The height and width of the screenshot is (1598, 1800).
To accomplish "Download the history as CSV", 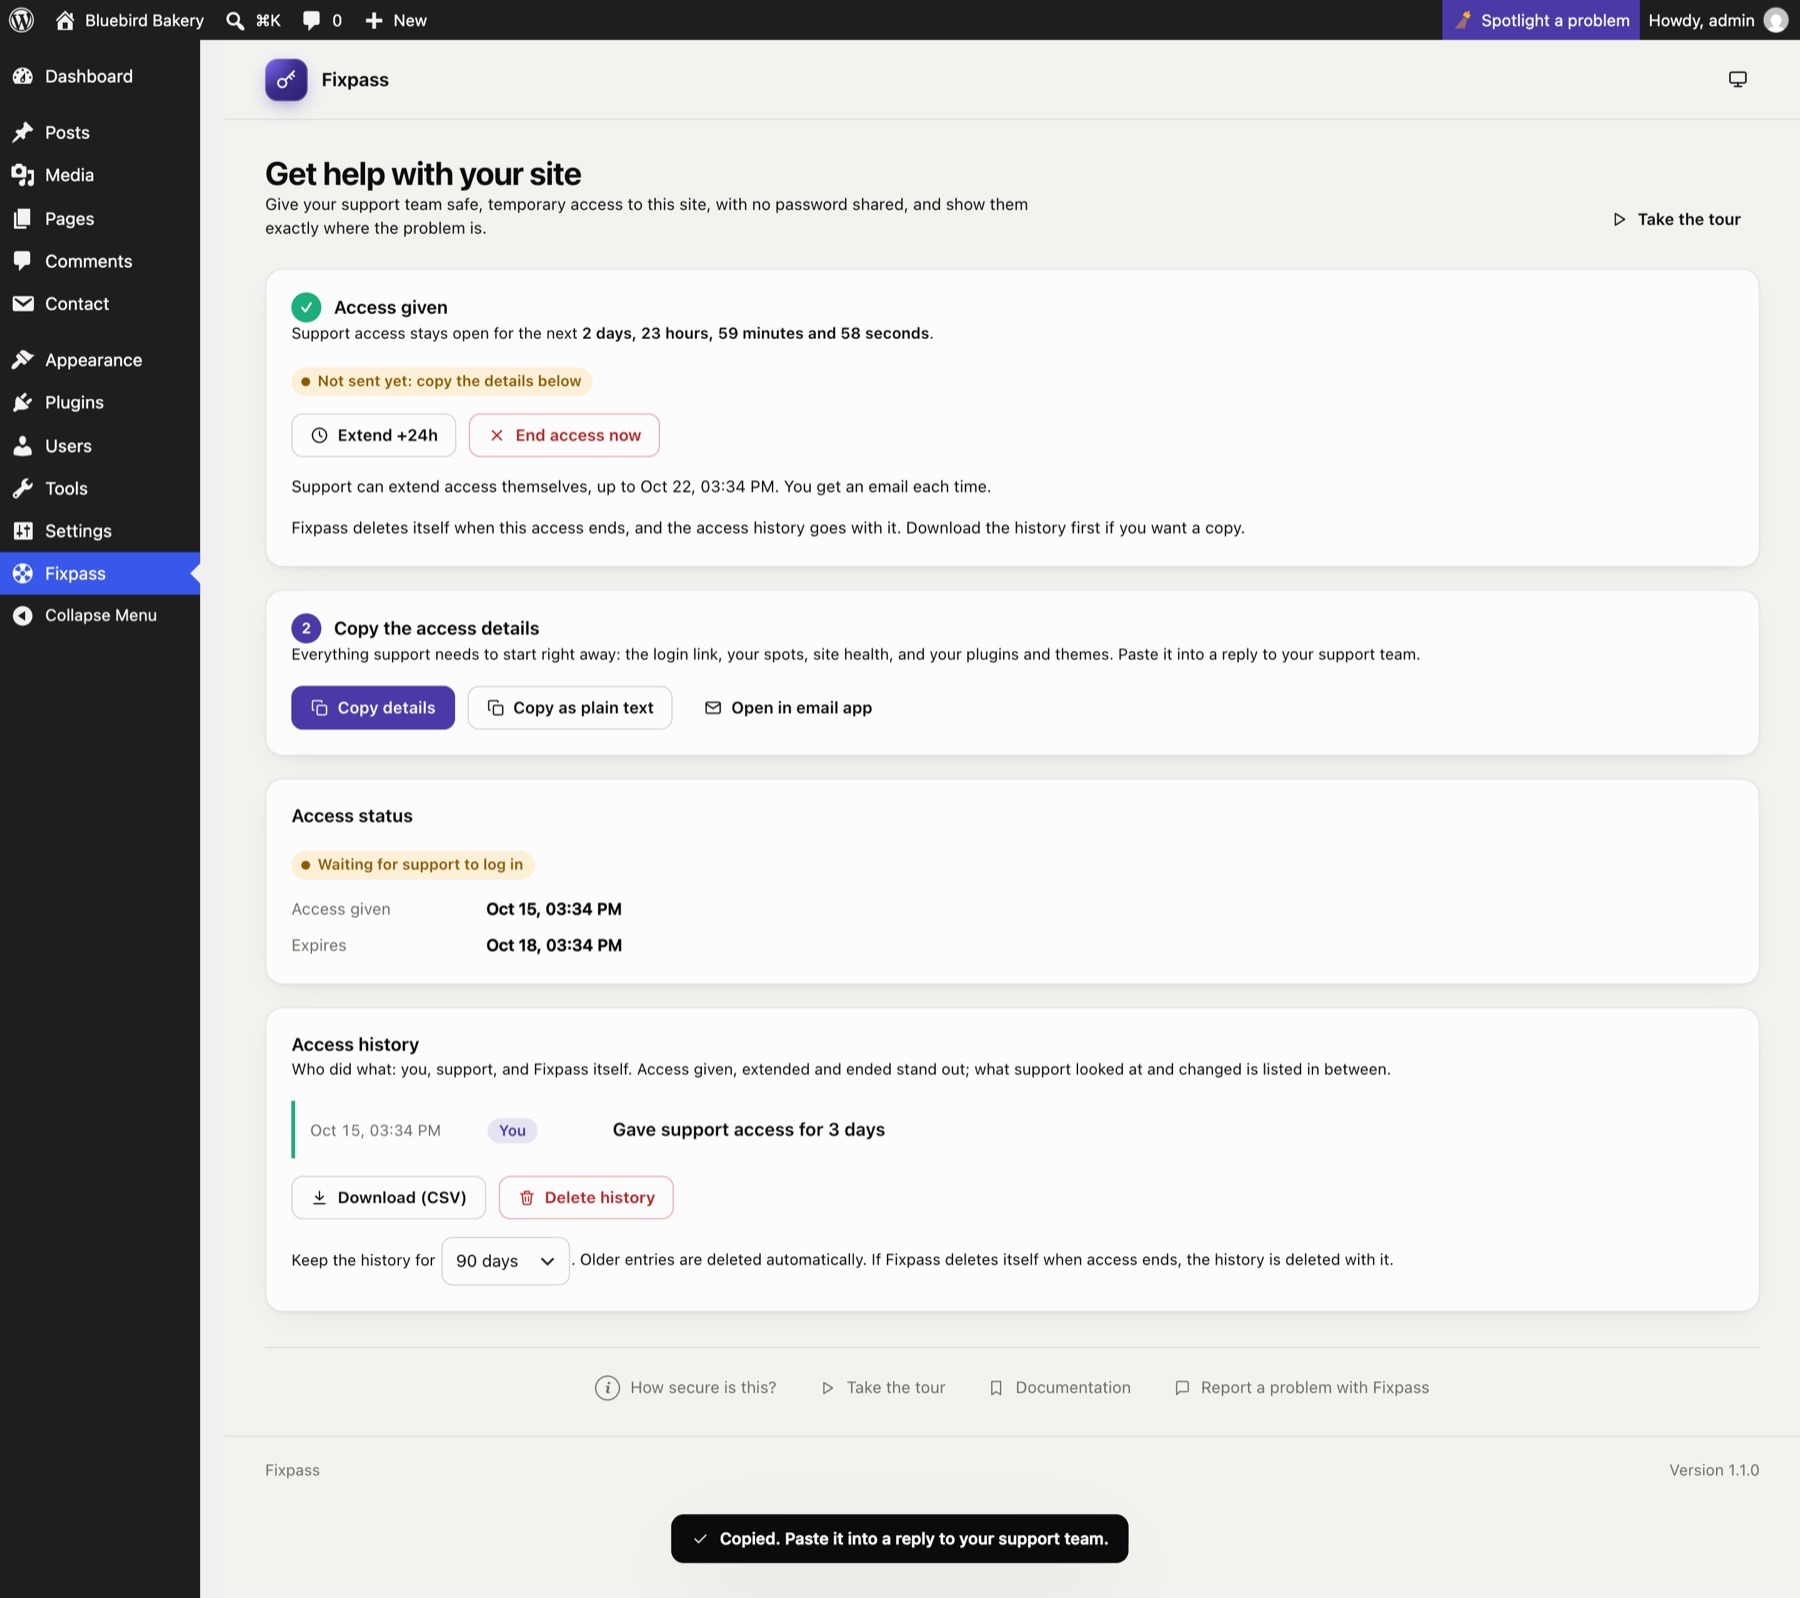I will (389, 1198).
